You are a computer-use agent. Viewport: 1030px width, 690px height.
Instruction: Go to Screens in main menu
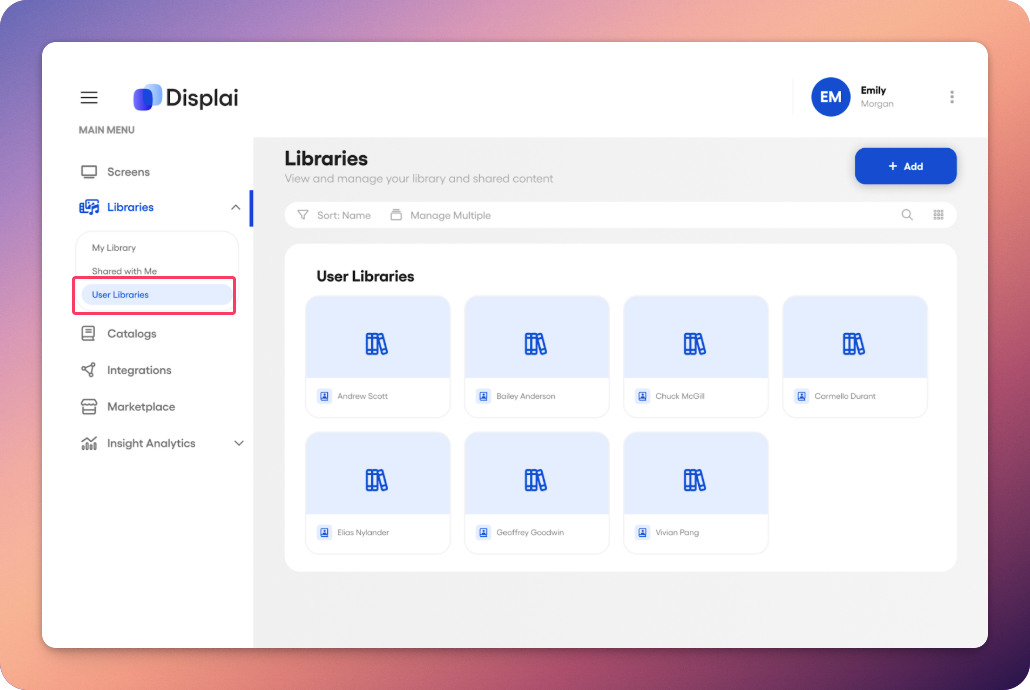click(x=129, y=172)
